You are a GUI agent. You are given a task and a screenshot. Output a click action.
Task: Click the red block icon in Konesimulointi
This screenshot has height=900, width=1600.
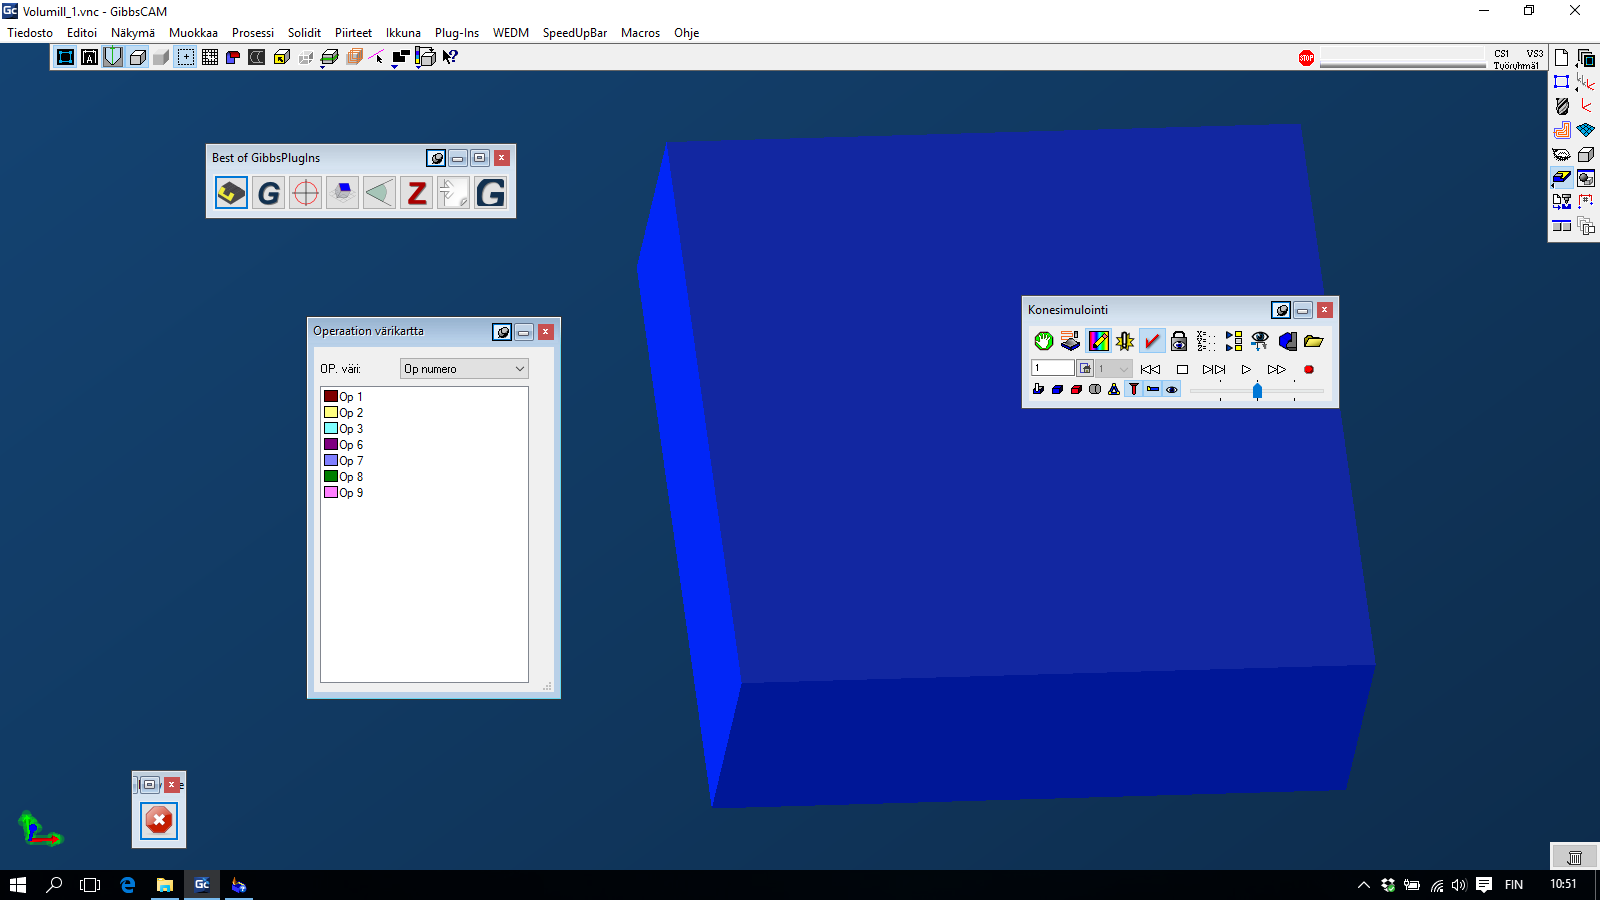click(1076, 389)
